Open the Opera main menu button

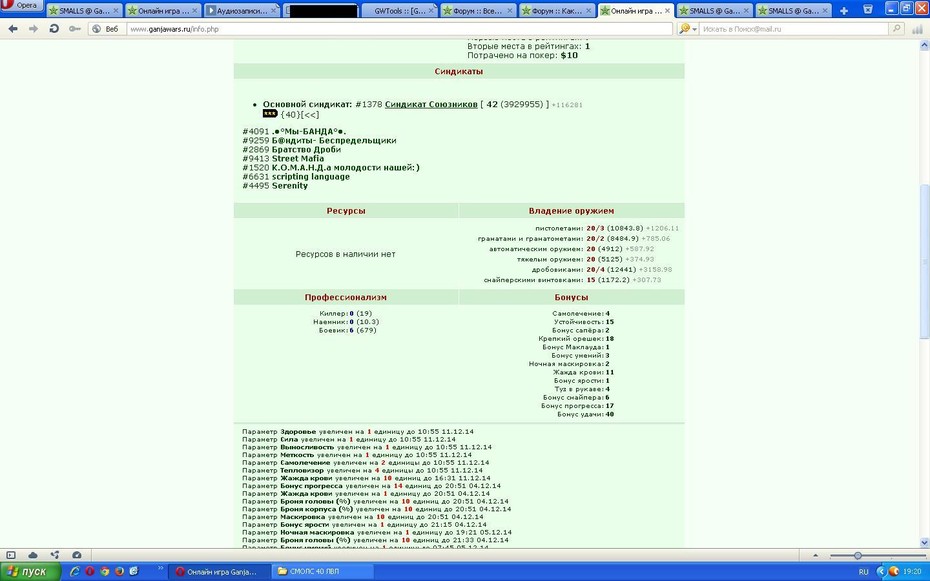(21, 5)
